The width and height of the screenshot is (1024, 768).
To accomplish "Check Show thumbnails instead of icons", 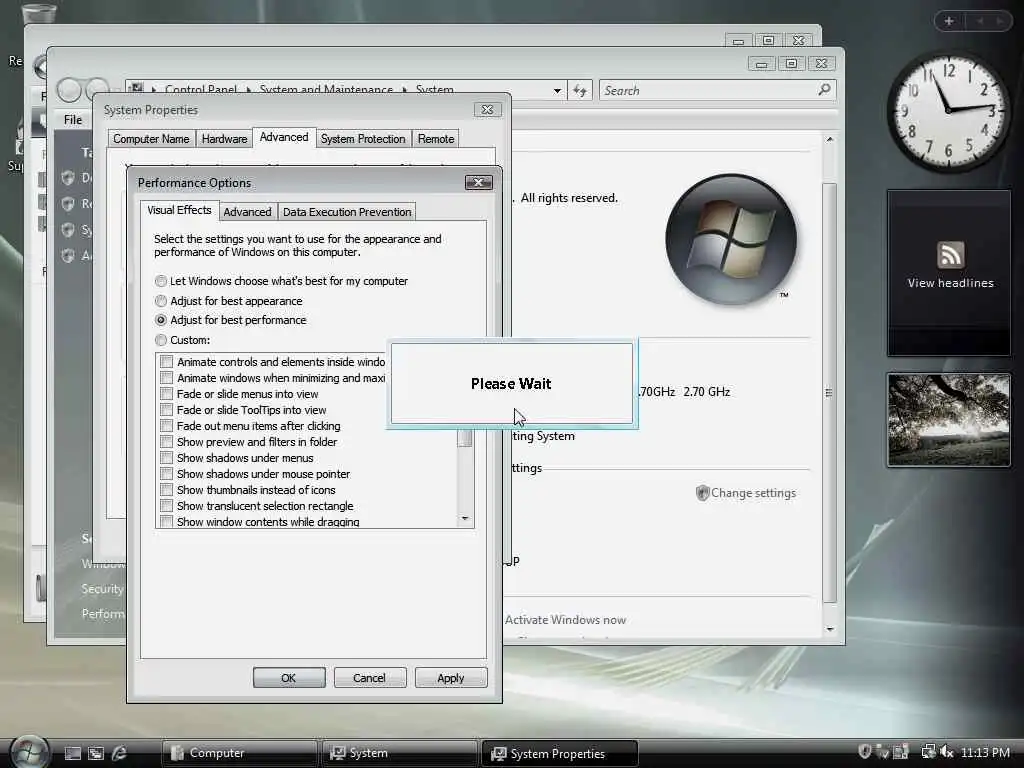I will tap(167, 490).
